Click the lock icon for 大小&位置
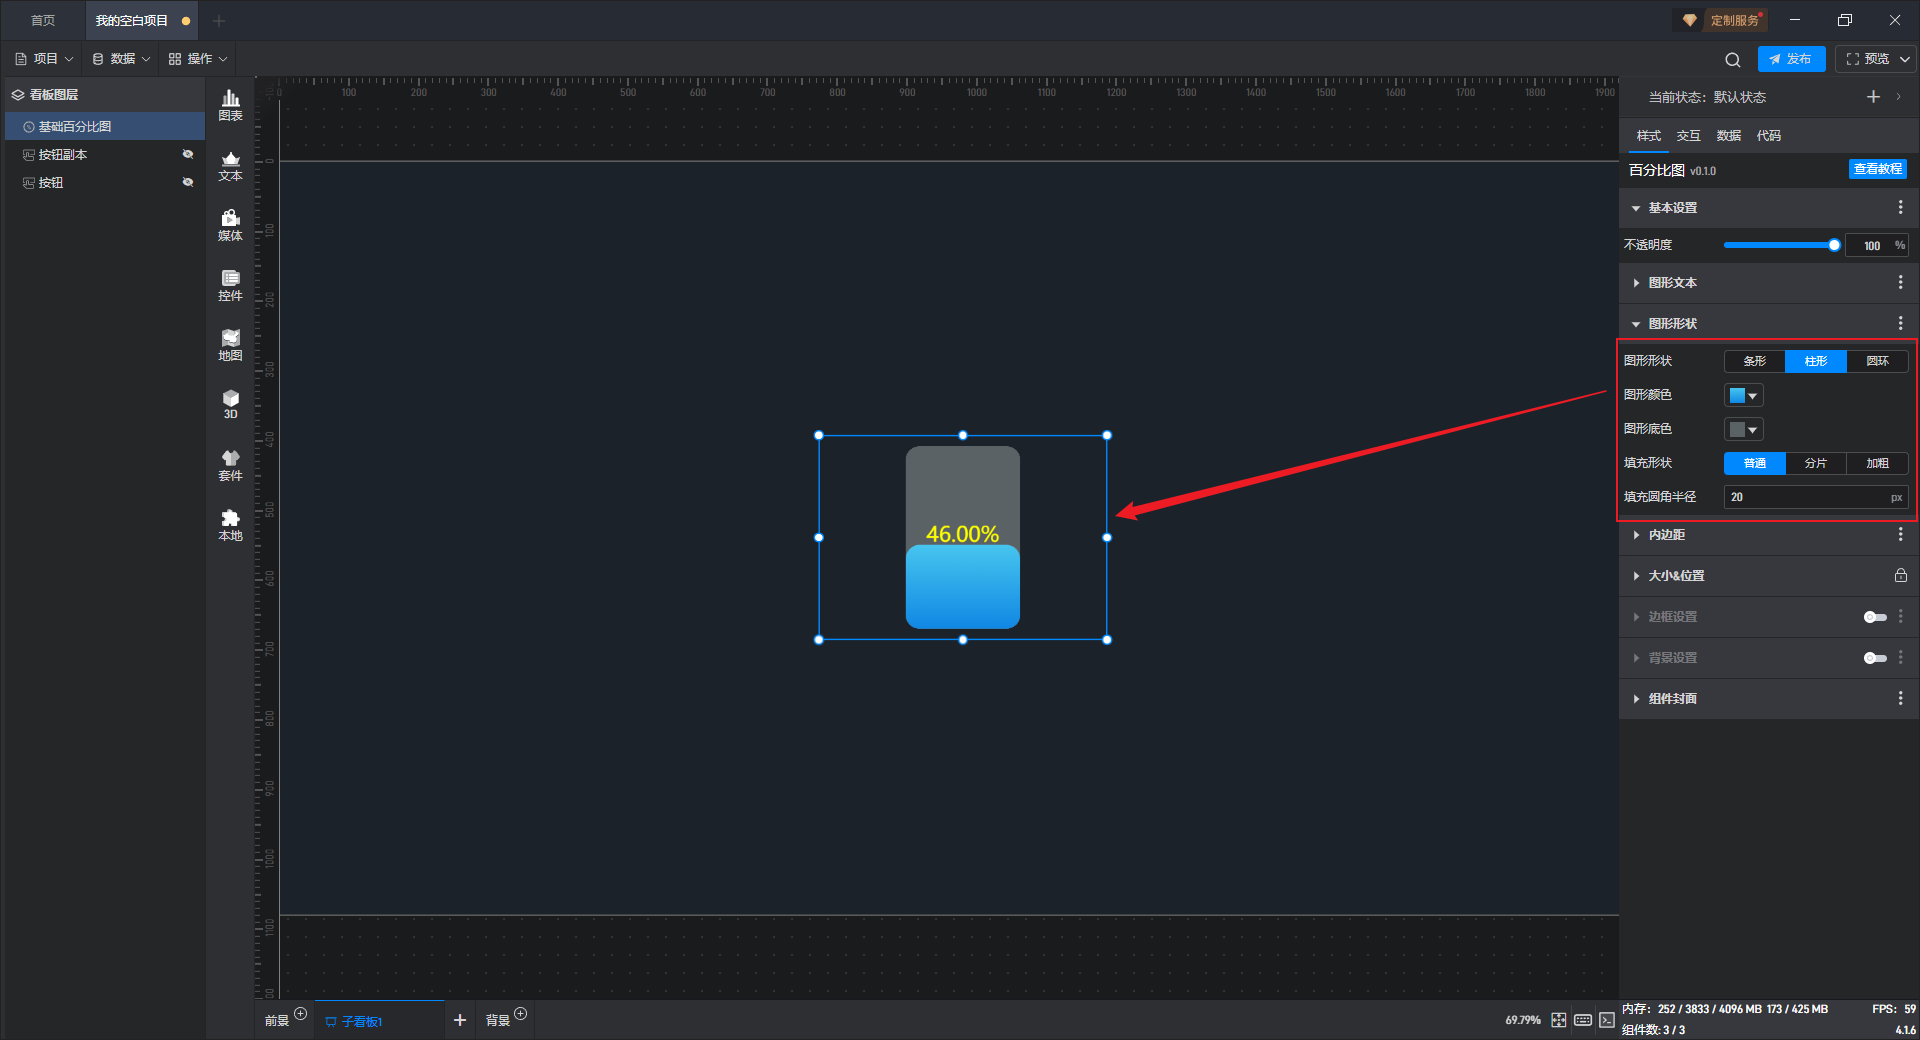This screenshot has height=1040, width=1920. (x=1900, y=576)
